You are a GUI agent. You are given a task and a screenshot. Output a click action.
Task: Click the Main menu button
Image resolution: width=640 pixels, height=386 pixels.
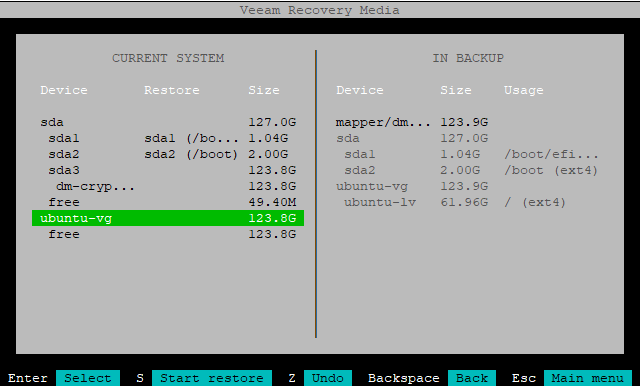tap(588, 378)
